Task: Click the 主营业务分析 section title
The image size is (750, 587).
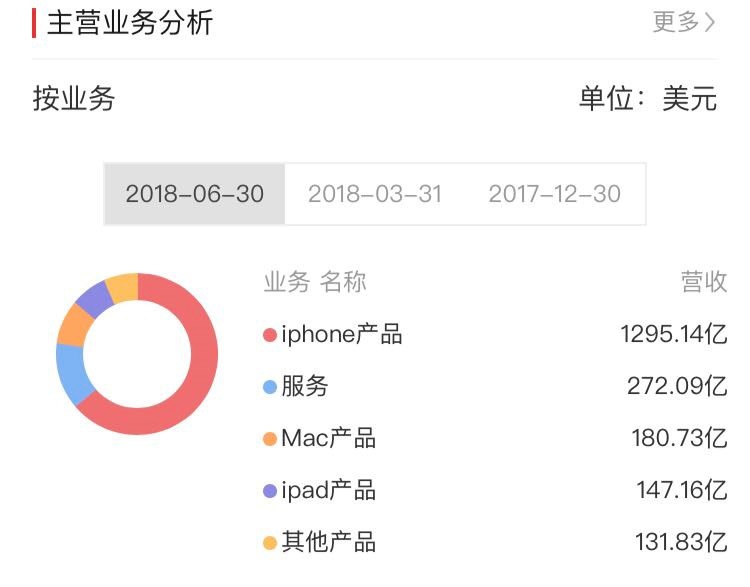Action: (130, 22)
